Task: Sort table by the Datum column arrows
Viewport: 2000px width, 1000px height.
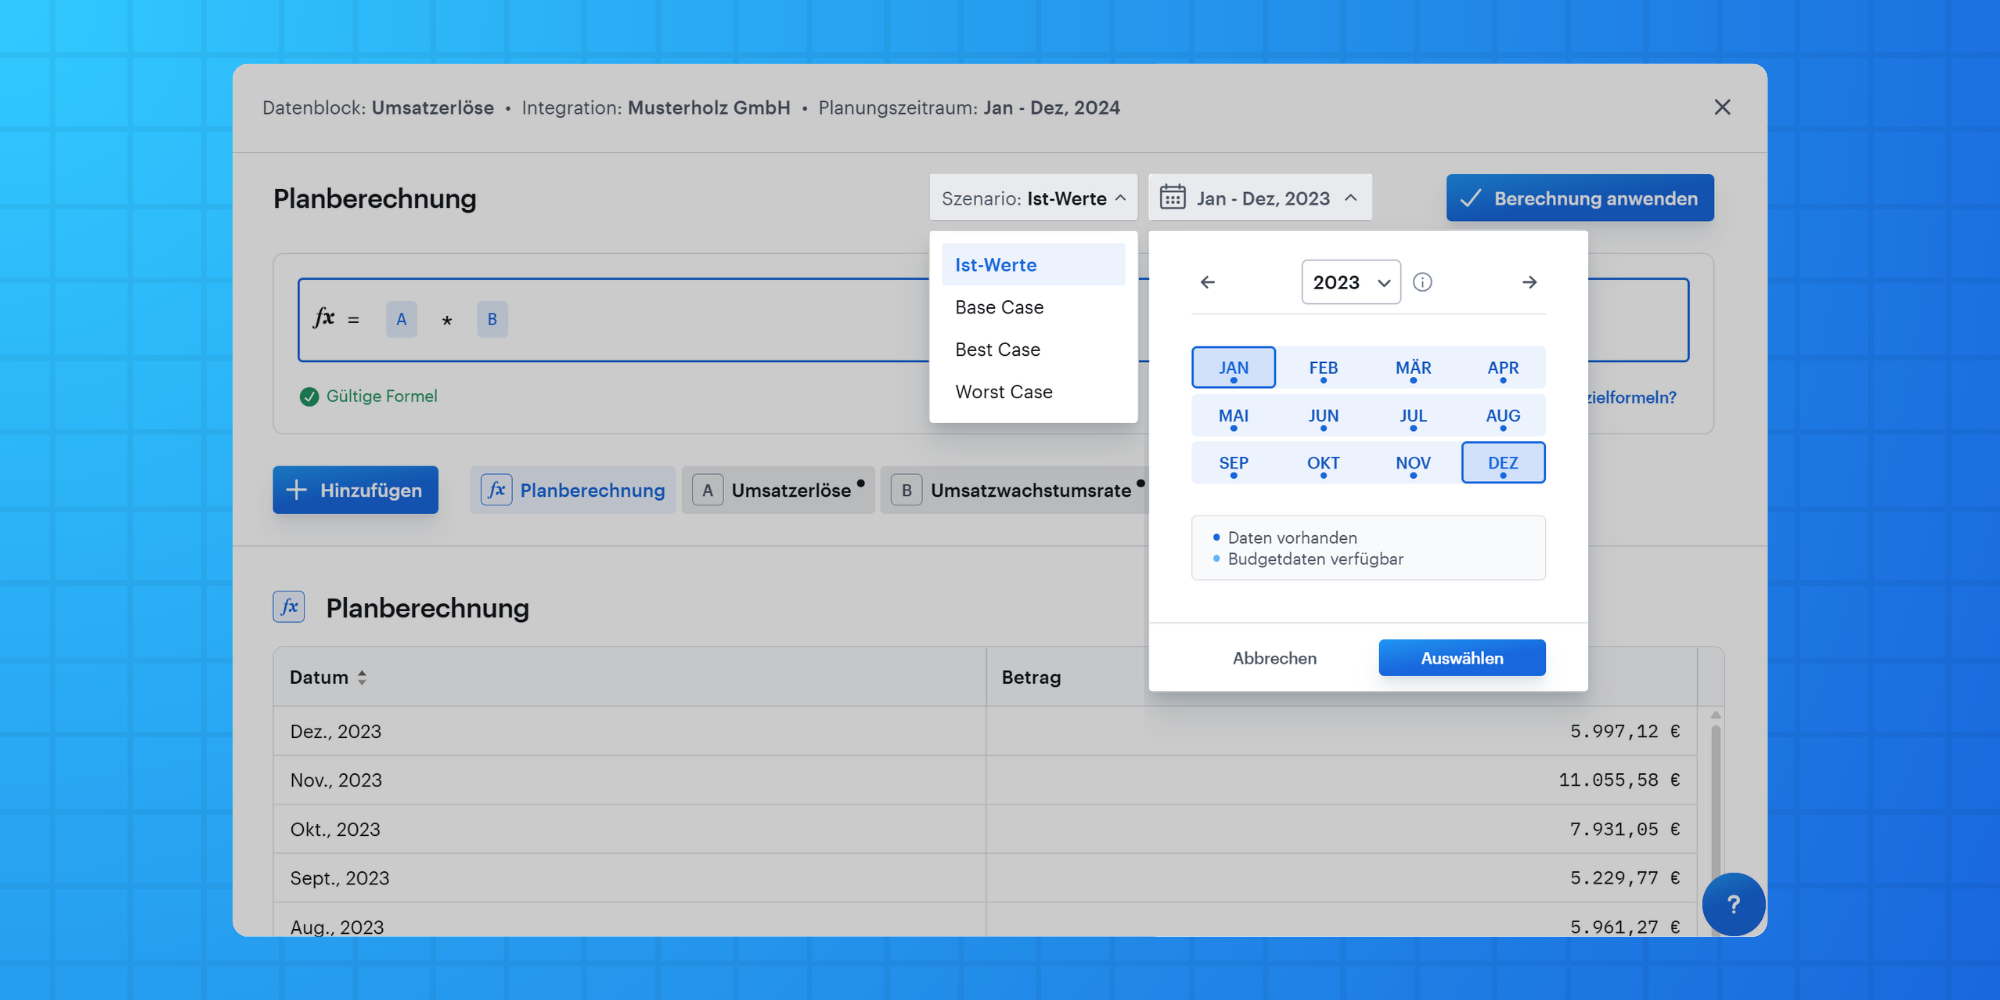Action: pos(362,677)
